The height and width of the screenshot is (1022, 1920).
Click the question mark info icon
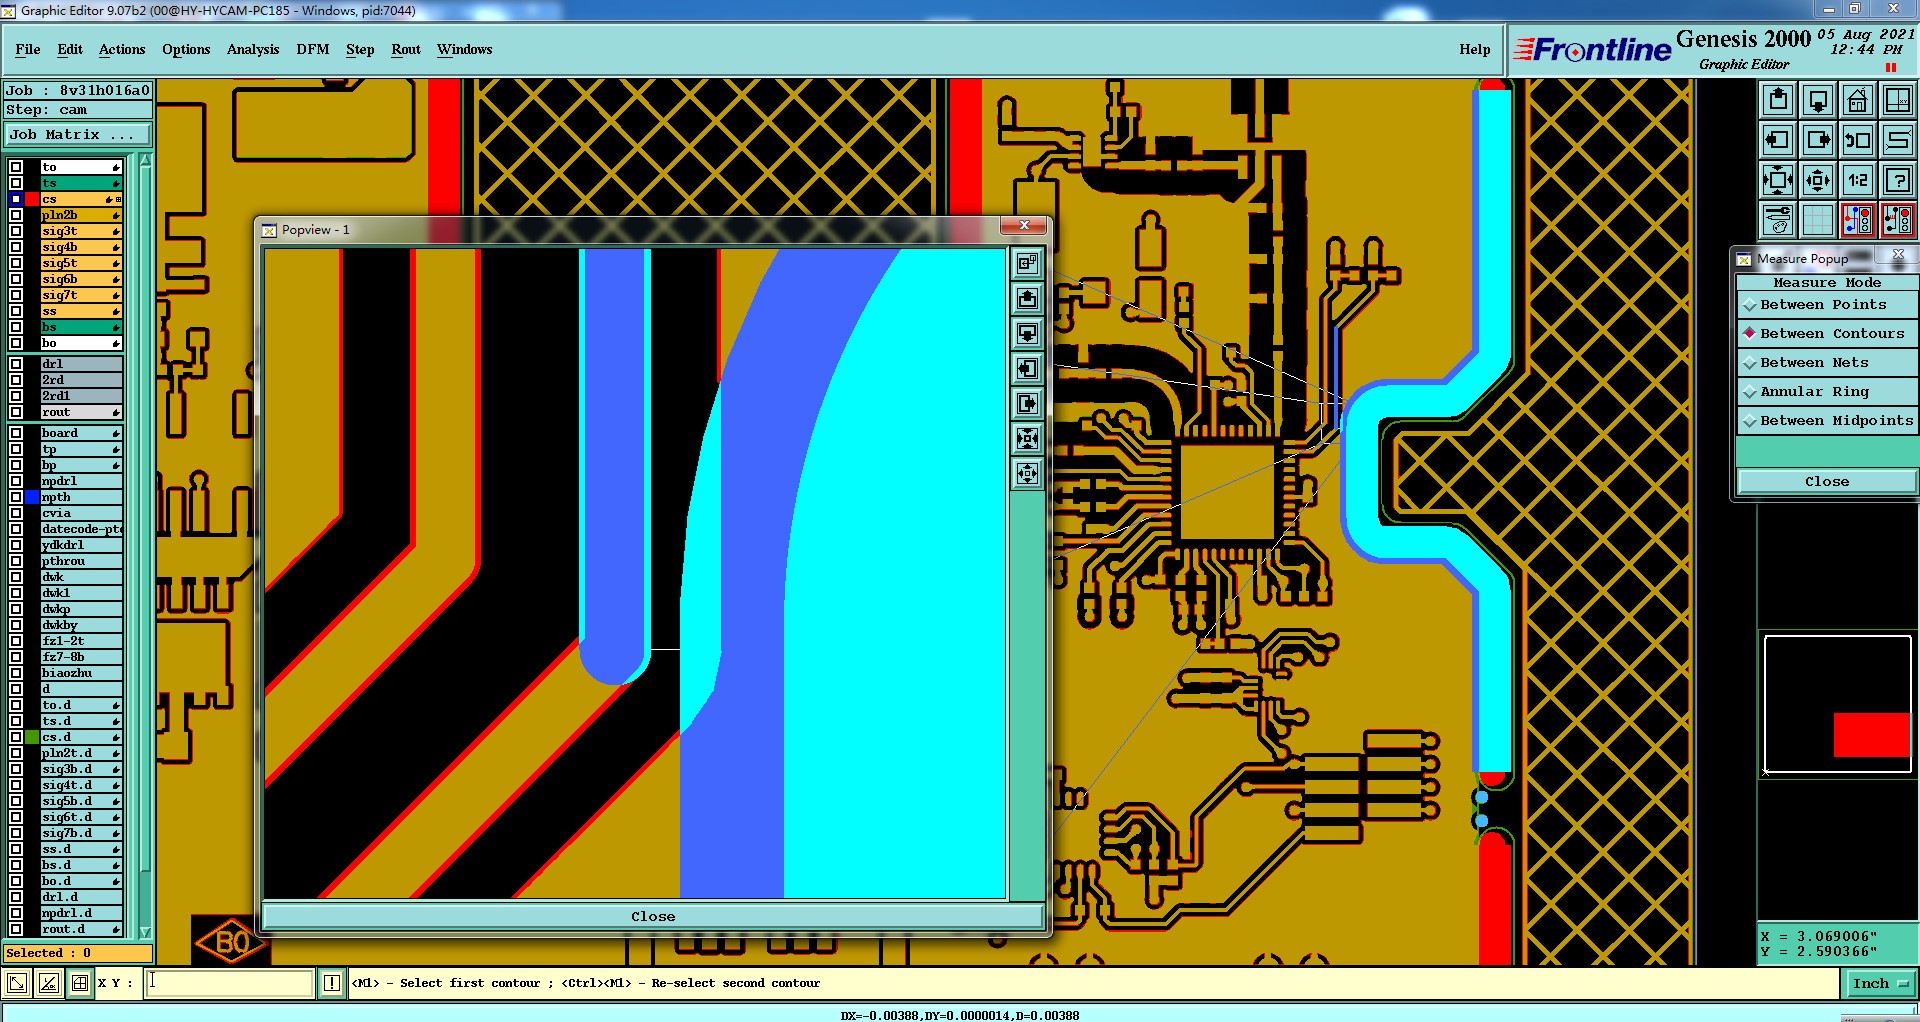click(x=1898, y=180)
